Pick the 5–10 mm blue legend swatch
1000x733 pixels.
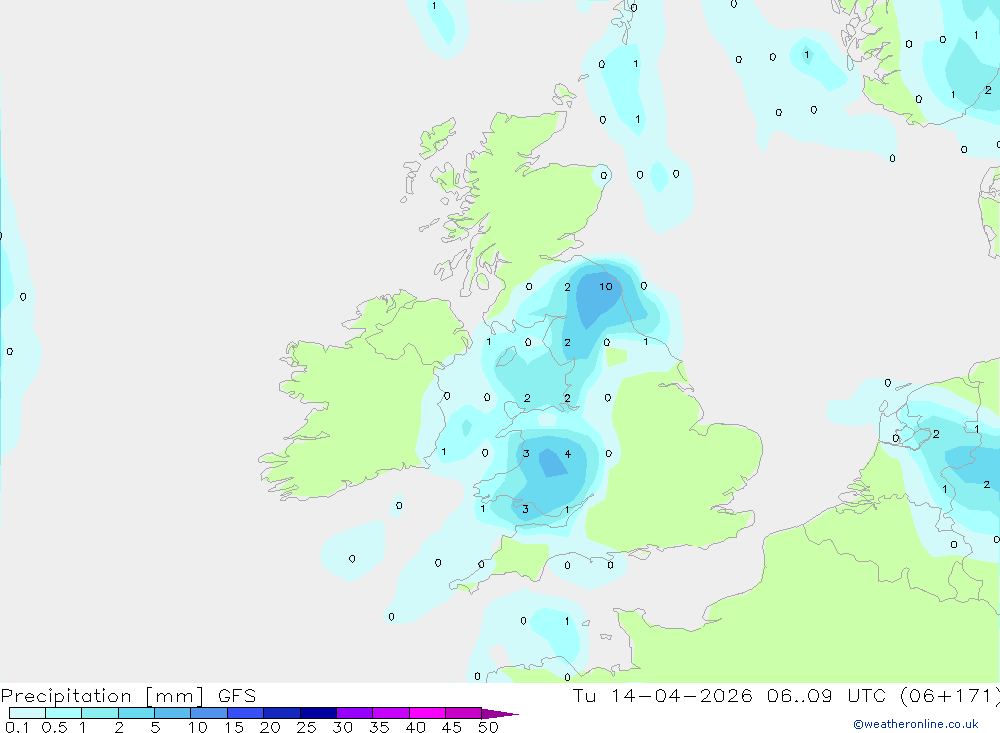(173, 713)
